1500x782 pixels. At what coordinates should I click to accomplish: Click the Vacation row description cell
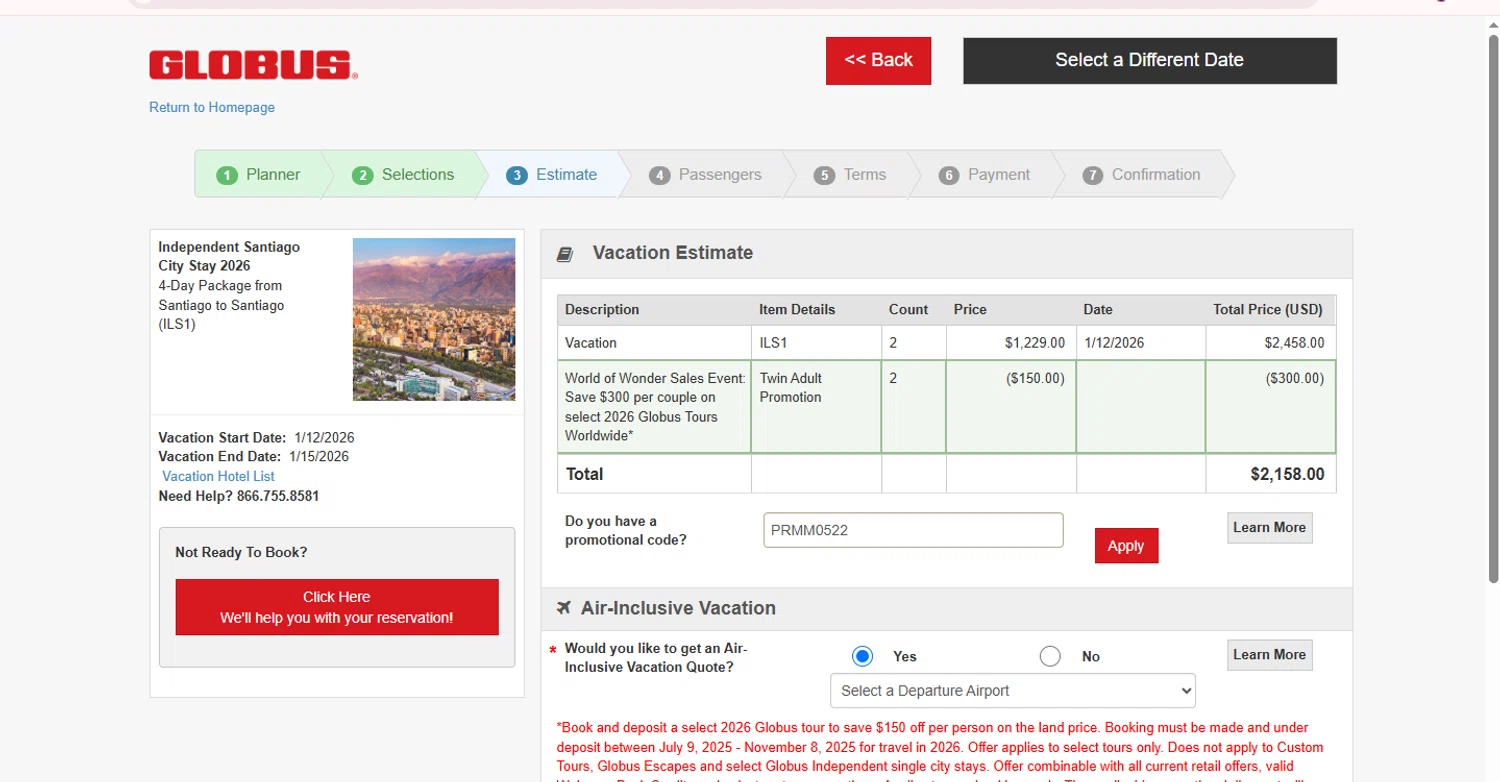654,342
